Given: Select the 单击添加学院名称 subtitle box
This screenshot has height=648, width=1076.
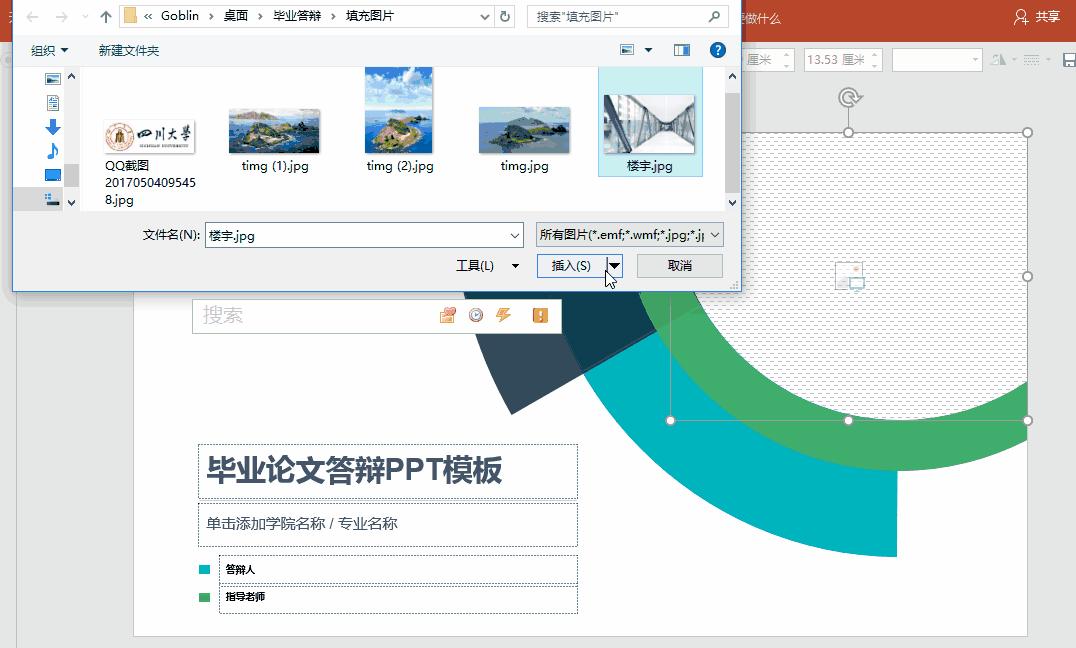Looking at the screenshot, I should point(388,524).
